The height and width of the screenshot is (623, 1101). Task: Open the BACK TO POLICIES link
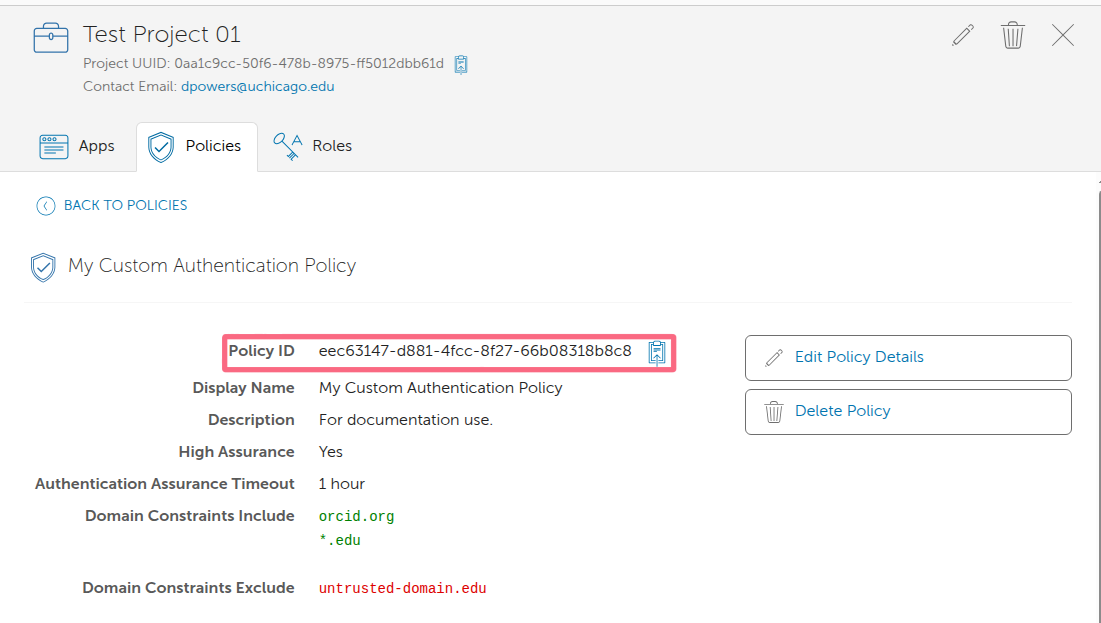click(123, 205)
